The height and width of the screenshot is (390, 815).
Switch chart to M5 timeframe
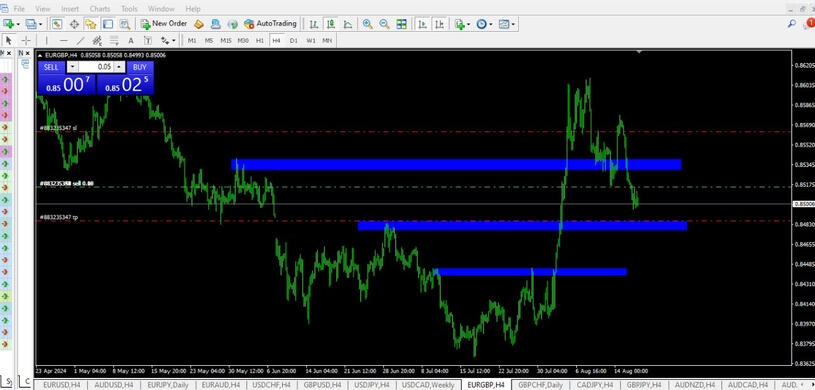209,40
